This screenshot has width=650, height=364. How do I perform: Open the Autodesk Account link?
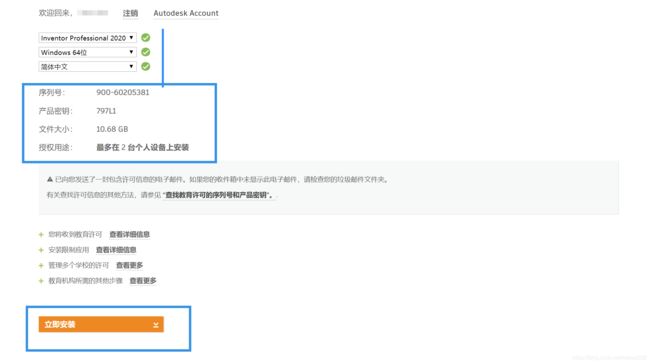186,13
